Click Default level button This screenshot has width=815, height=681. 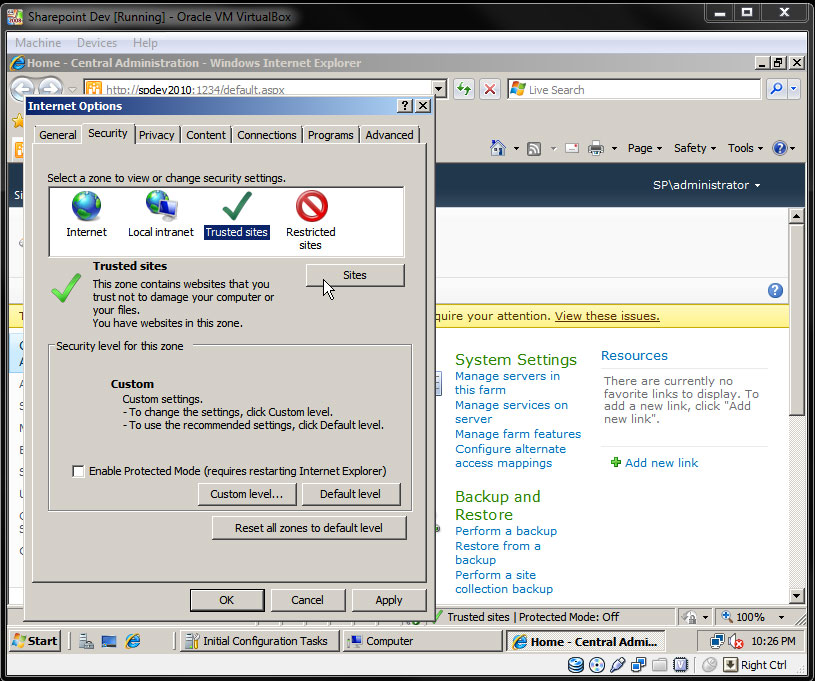(x=350, y=494)
